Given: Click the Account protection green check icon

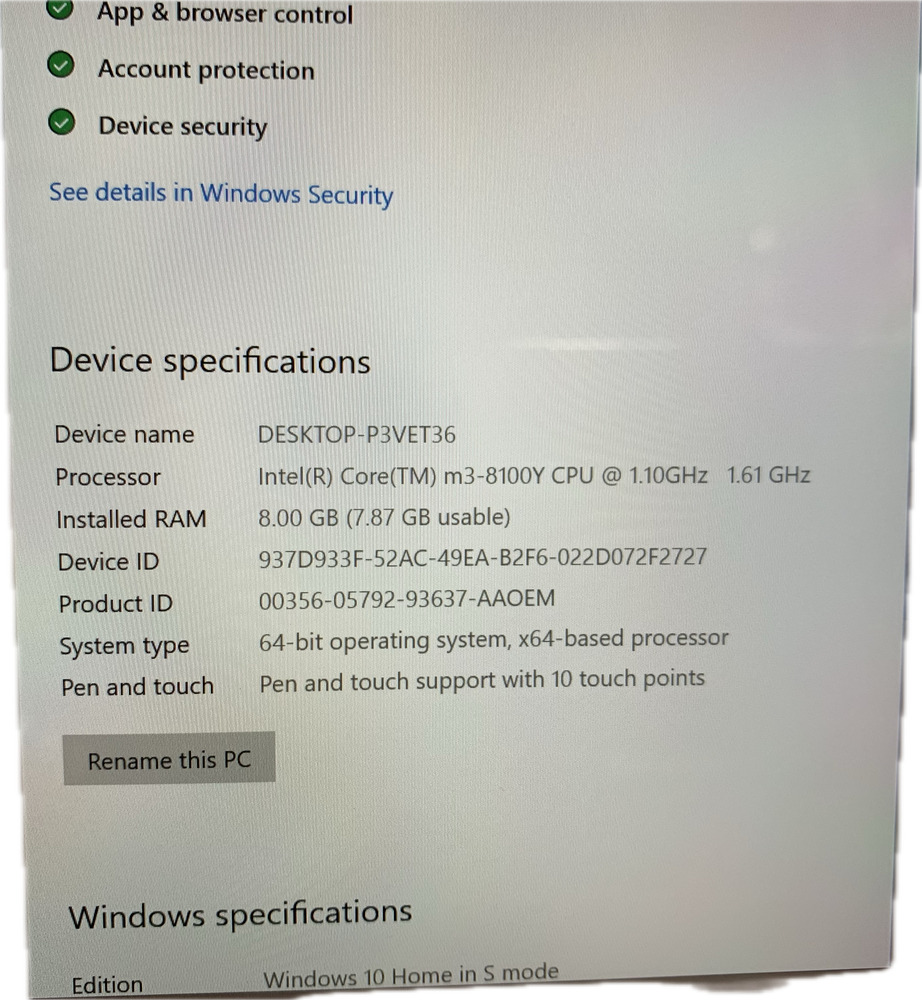Looking at the screenshot, I should point(61,64).
